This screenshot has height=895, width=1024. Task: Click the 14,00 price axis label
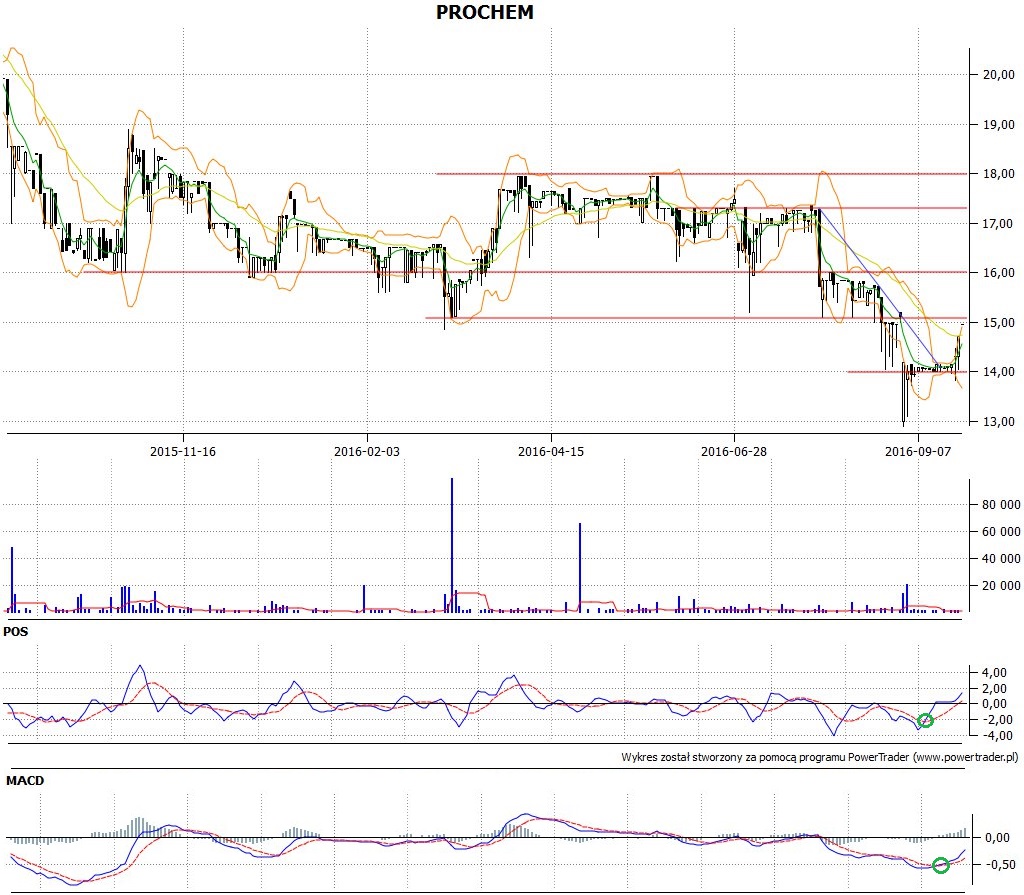coord(999,372)
